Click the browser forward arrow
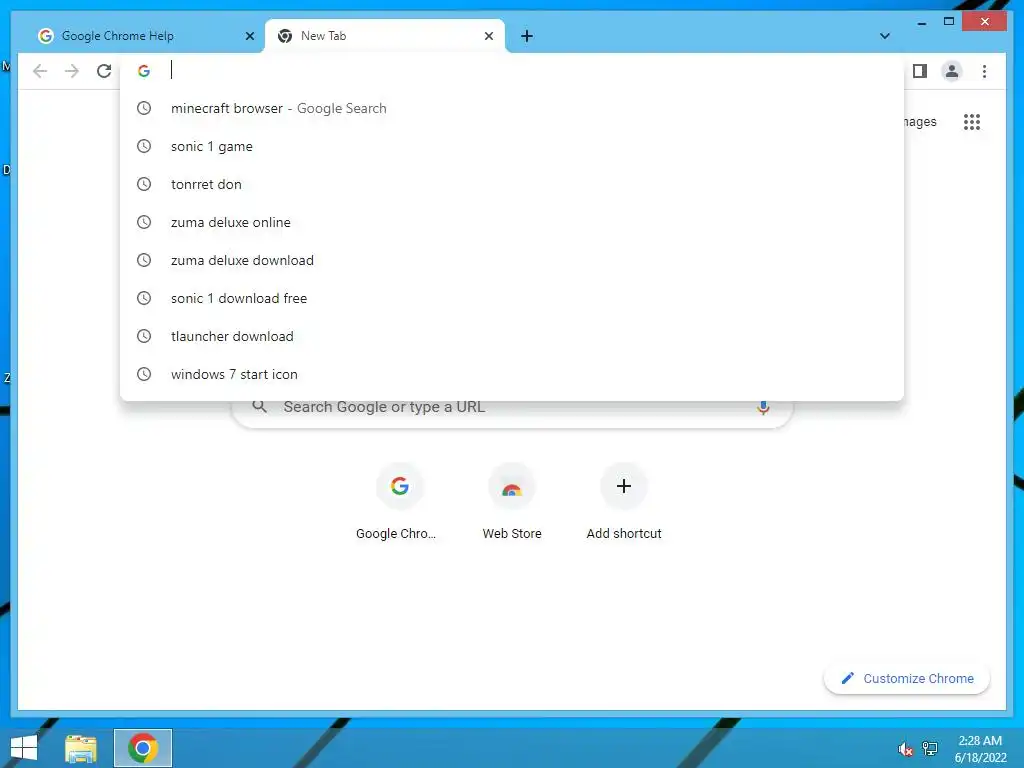The height and width of the screenshot is (768, 1024). click(x=72, y=71)
